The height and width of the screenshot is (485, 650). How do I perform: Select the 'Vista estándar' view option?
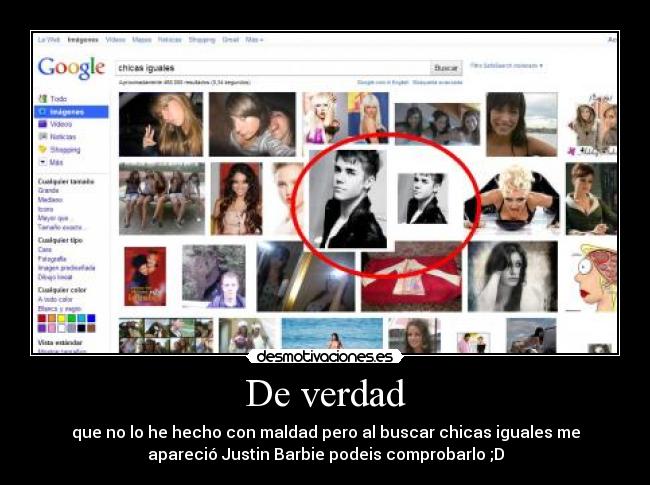(x=60, y=342)
